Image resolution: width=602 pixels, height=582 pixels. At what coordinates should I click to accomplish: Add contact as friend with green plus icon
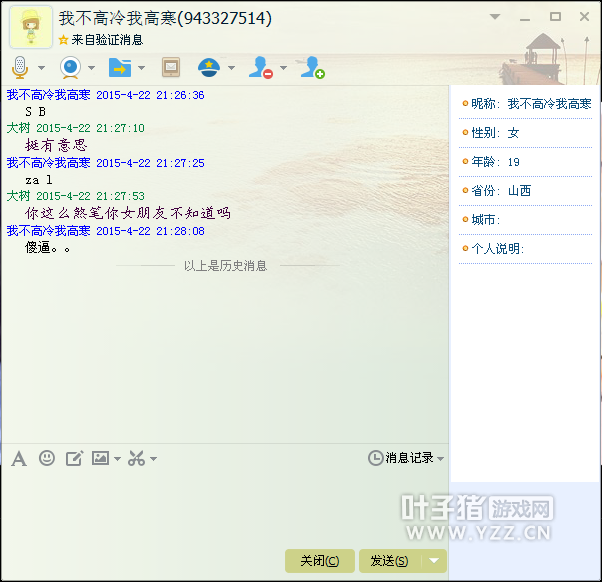coord(313,68)
